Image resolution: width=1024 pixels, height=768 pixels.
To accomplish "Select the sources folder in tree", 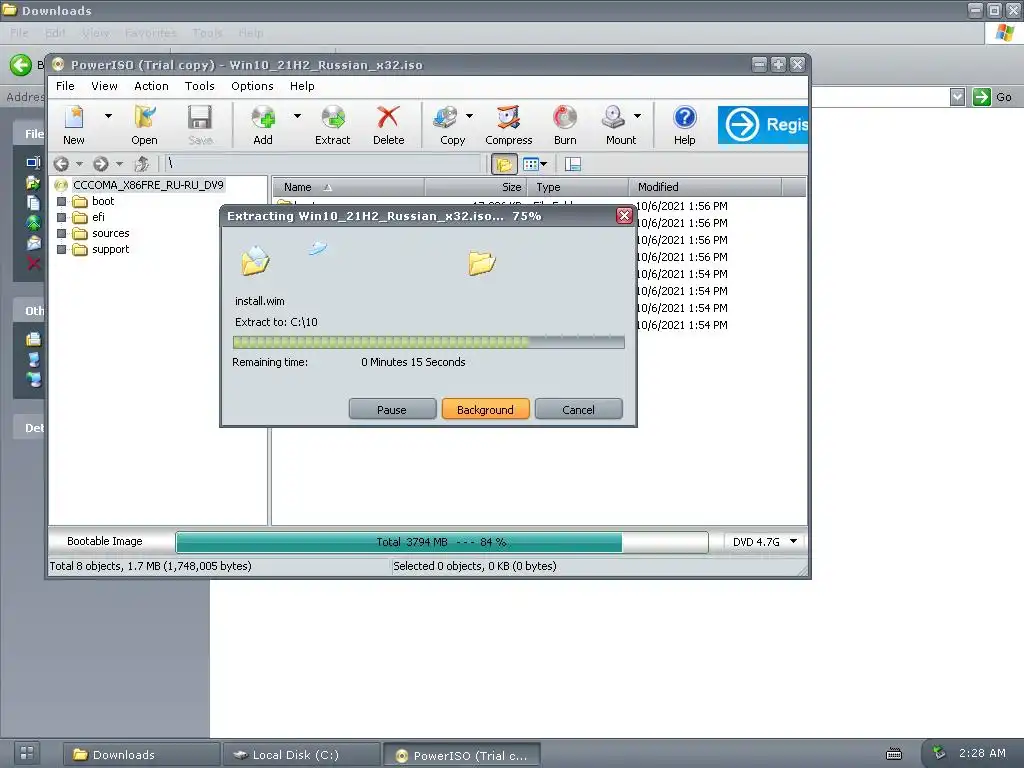I will pos(110,233).
